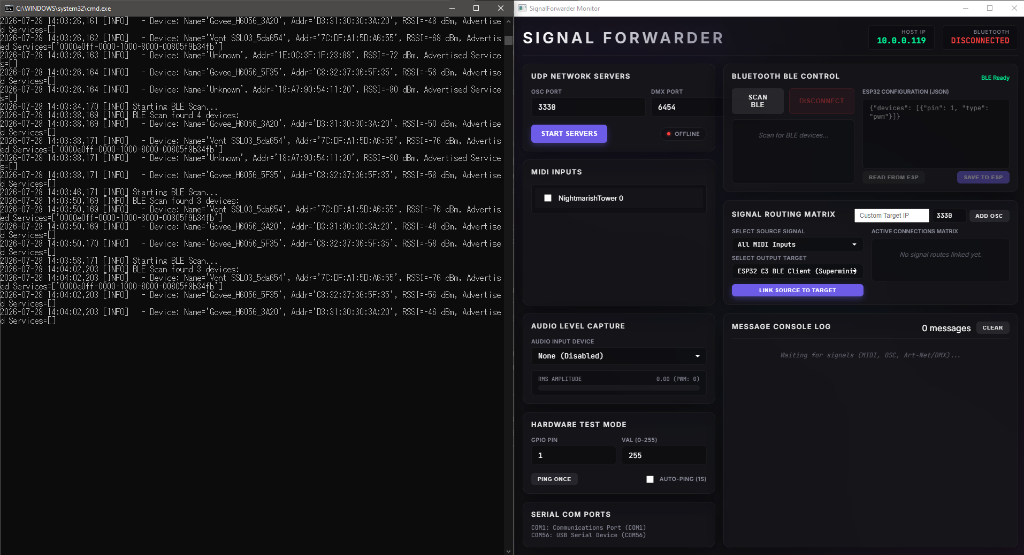Click the BLE Ready status text
The width and height of the screenshot is (1024, 555).
995,78
